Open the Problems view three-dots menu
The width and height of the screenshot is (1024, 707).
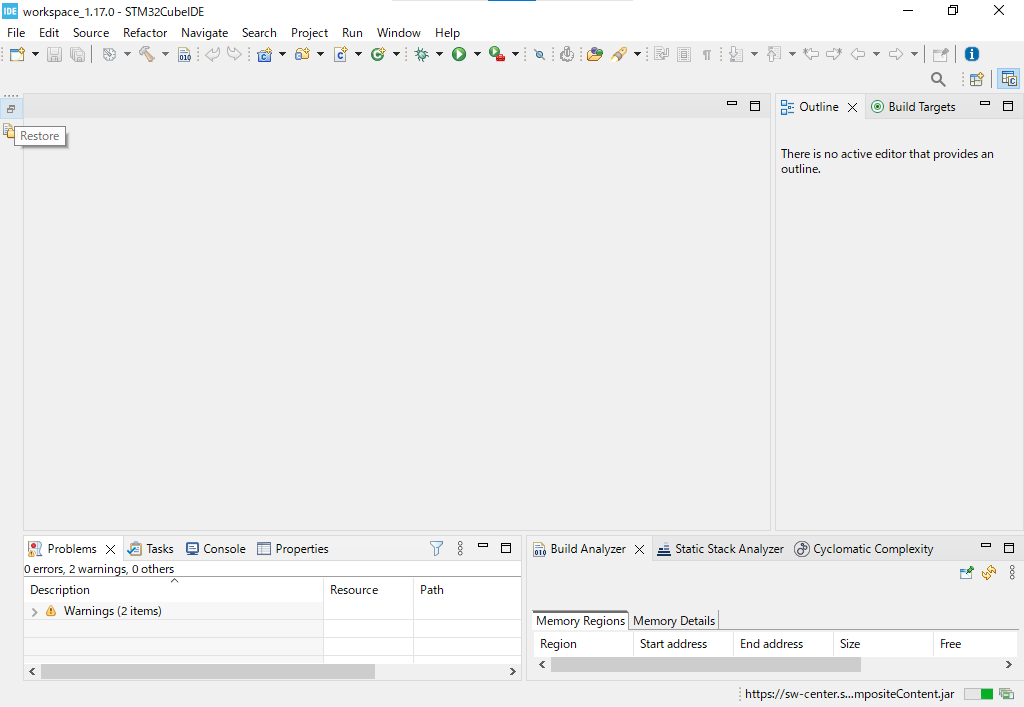click(x=460, y=548)
